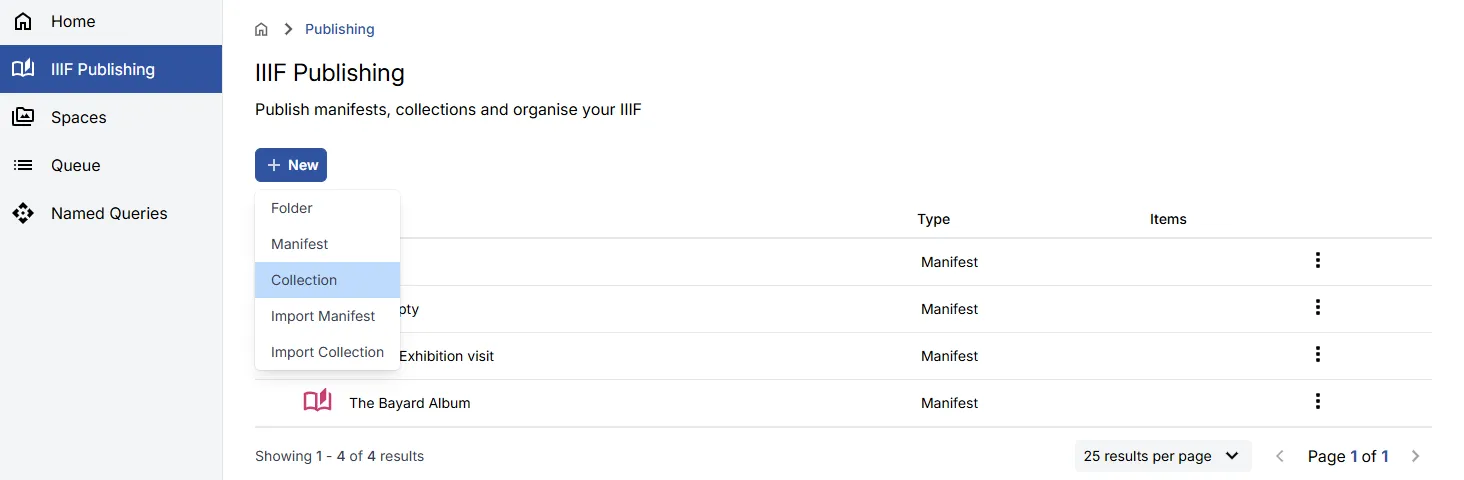Click the home breadcrumb icon

pyautogui.click(x=261, y=29)
